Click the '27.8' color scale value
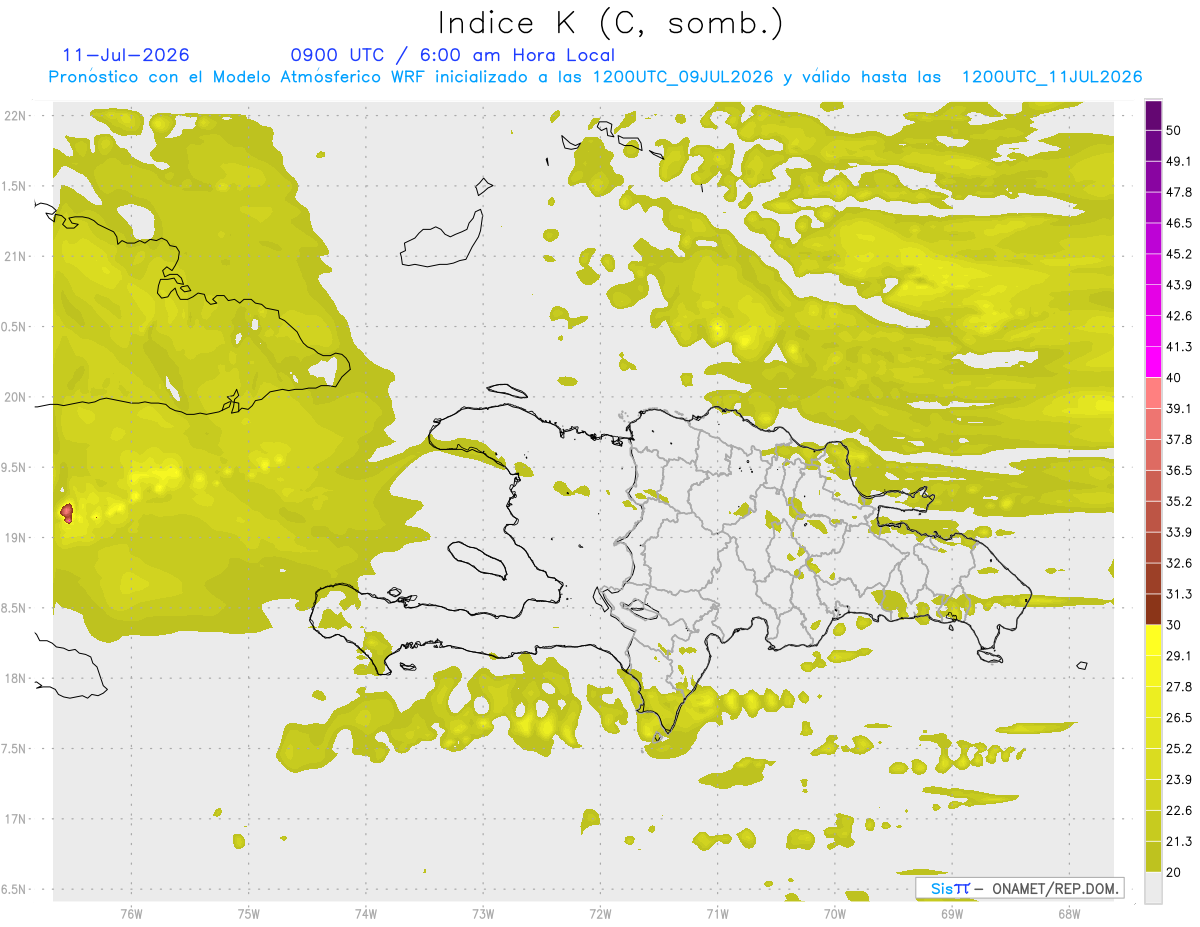Viewport: 1200px width, 927px height. [x=1179, y=687]
